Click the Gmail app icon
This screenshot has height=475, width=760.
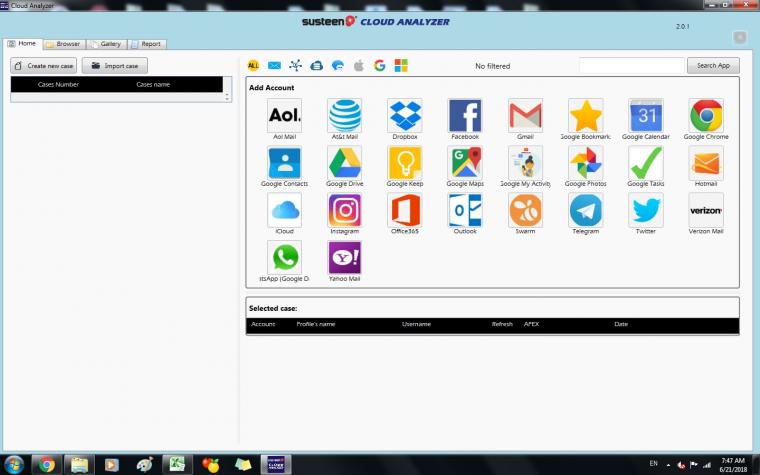pos(525,115)
